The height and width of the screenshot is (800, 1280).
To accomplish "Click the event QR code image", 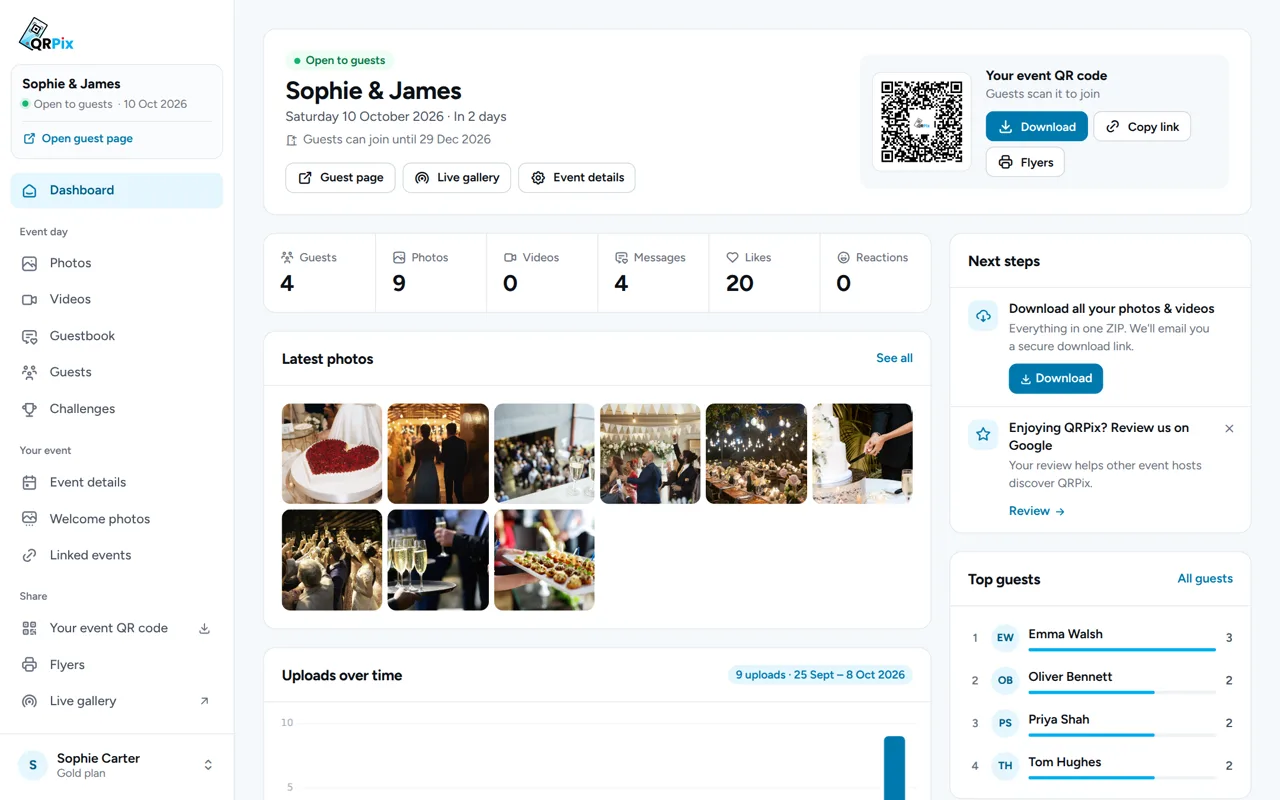I will 921,122.
